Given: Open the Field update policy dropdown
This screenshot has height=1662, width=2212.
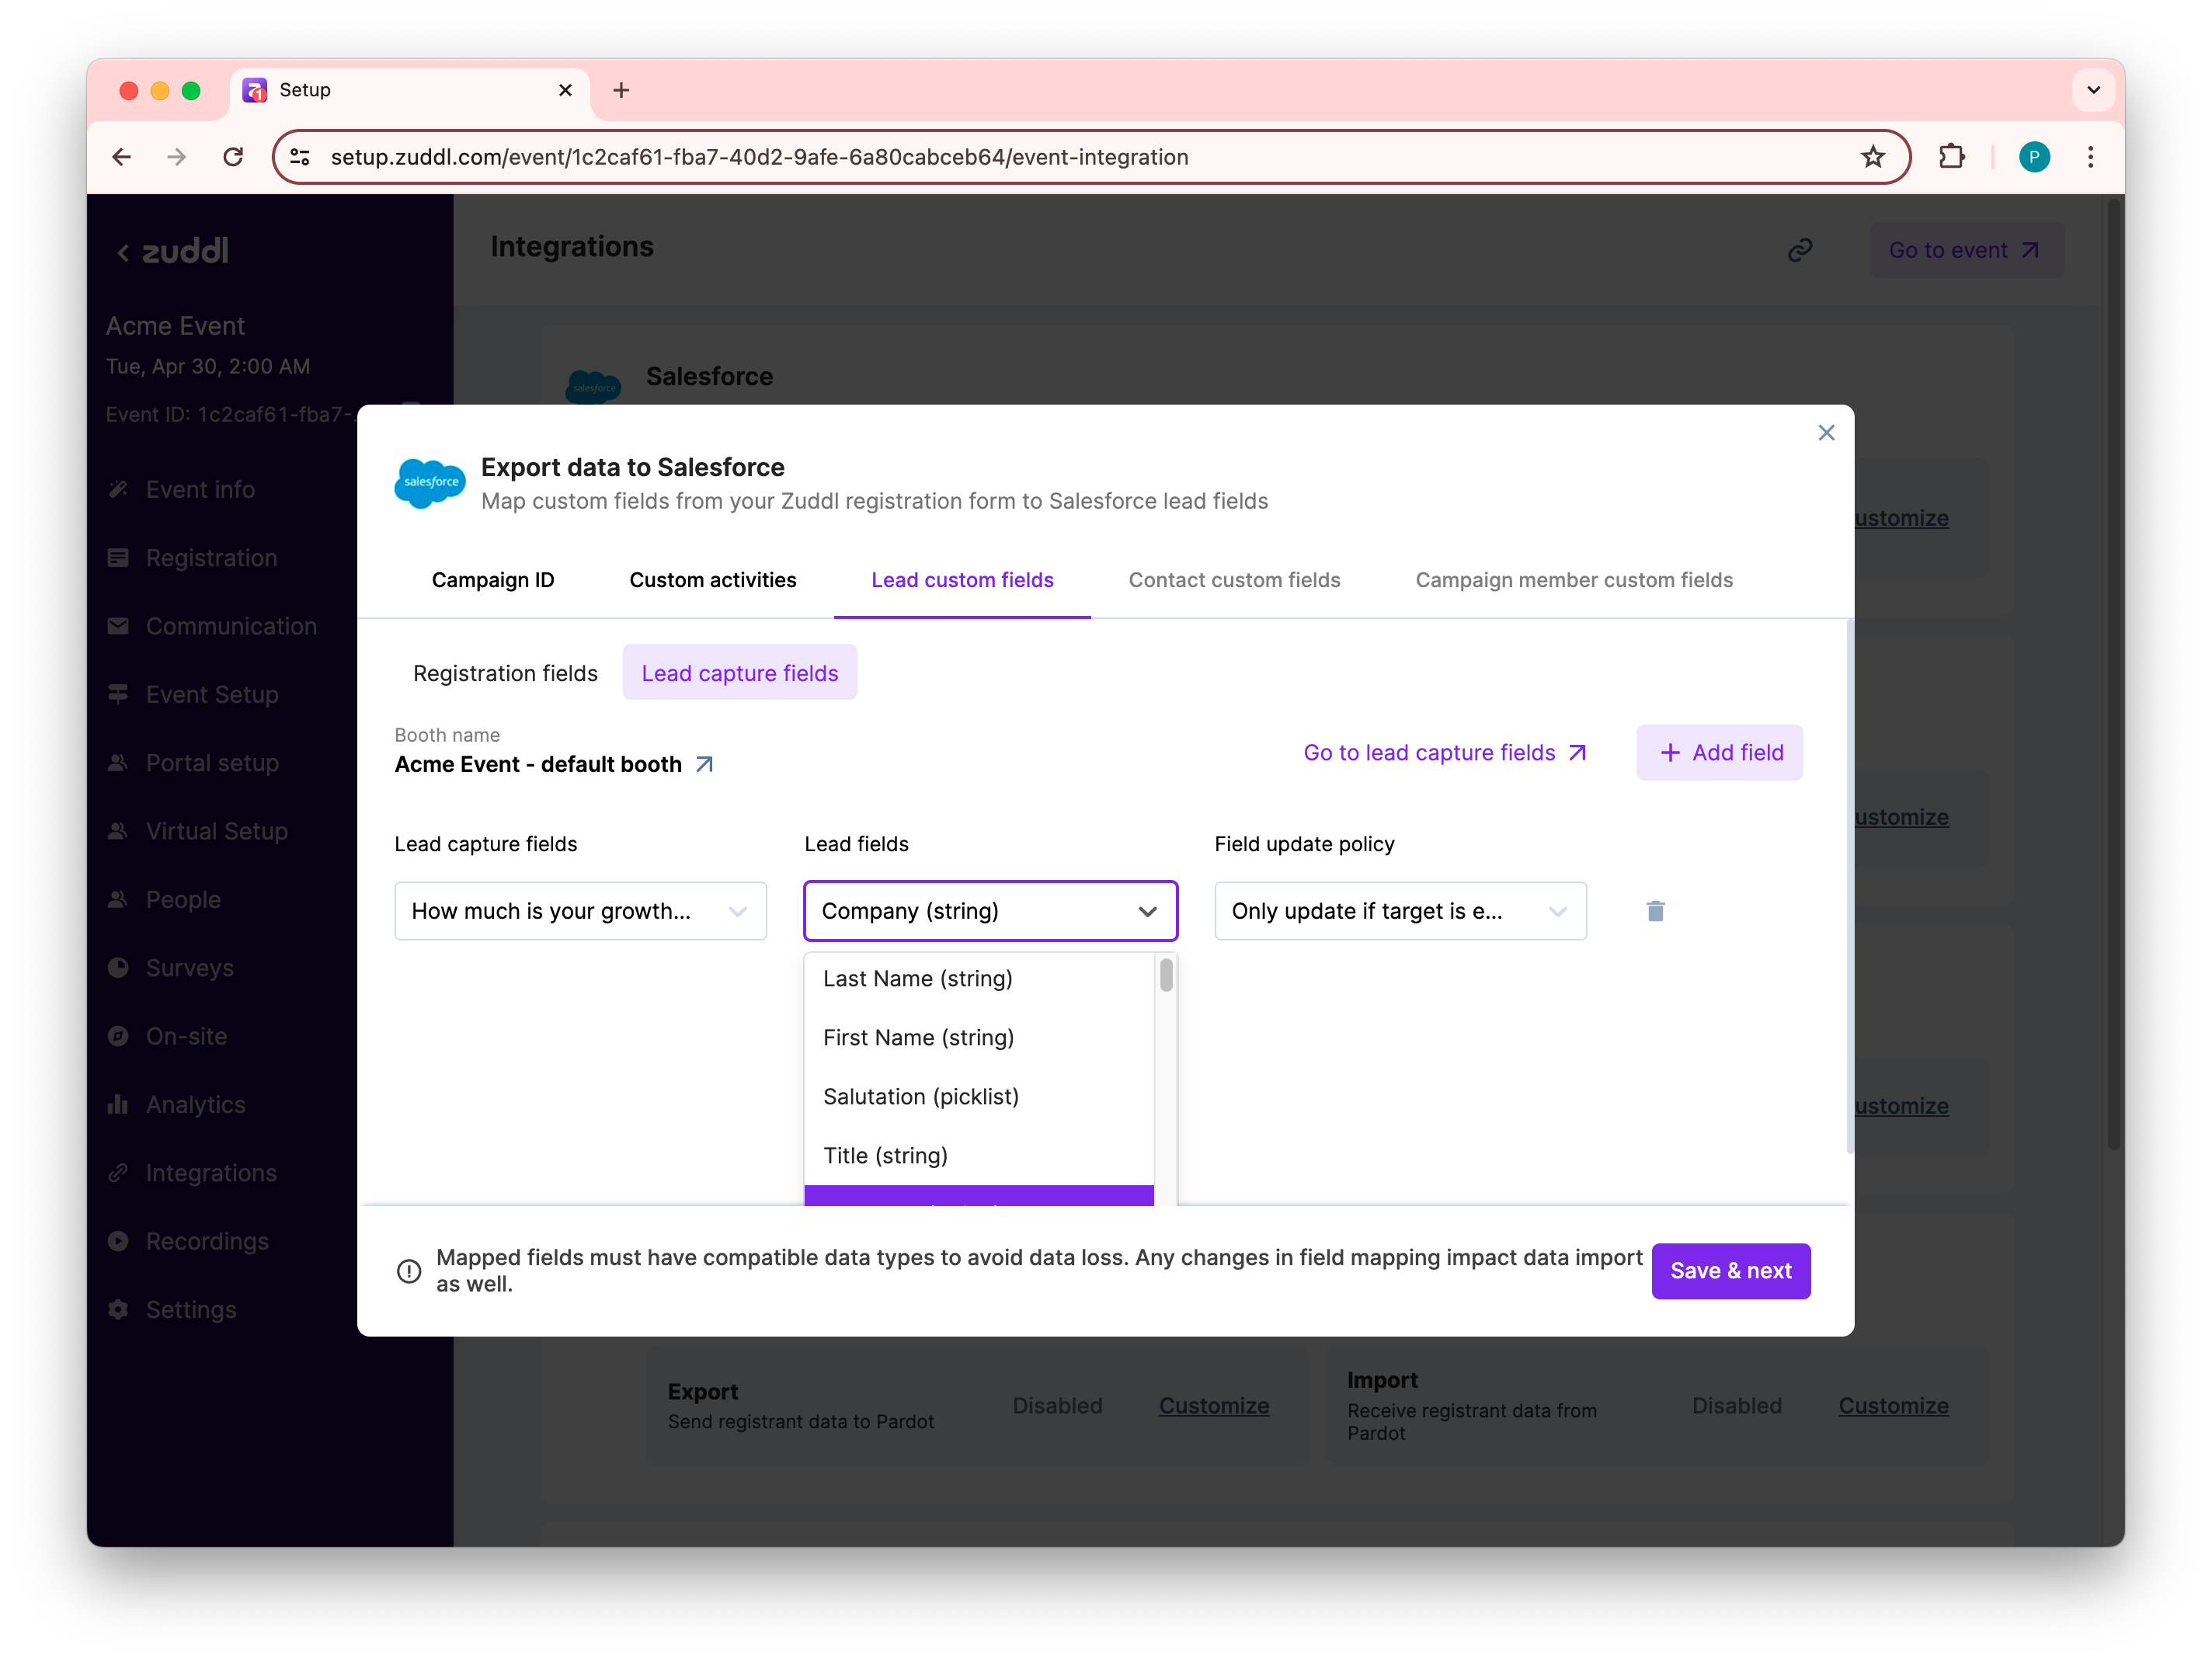Looking at the screenshot, I should pyautogui.click(x=1399, y=911).
